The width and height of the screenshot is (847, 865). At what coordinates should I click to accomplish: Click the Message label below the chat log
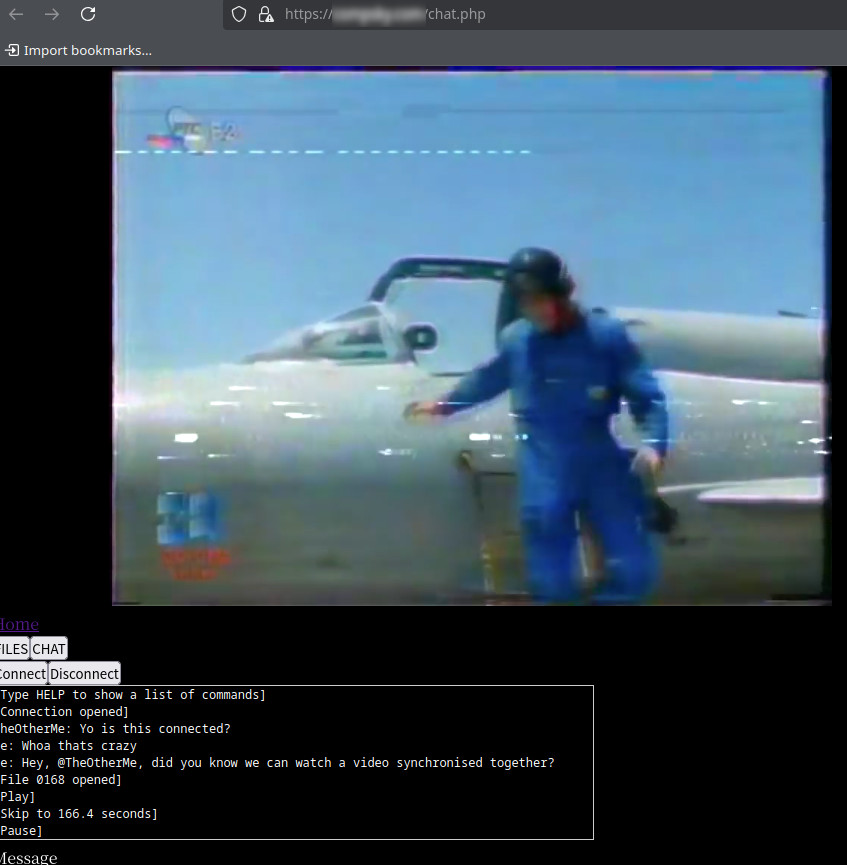click(x=28, y=857)
